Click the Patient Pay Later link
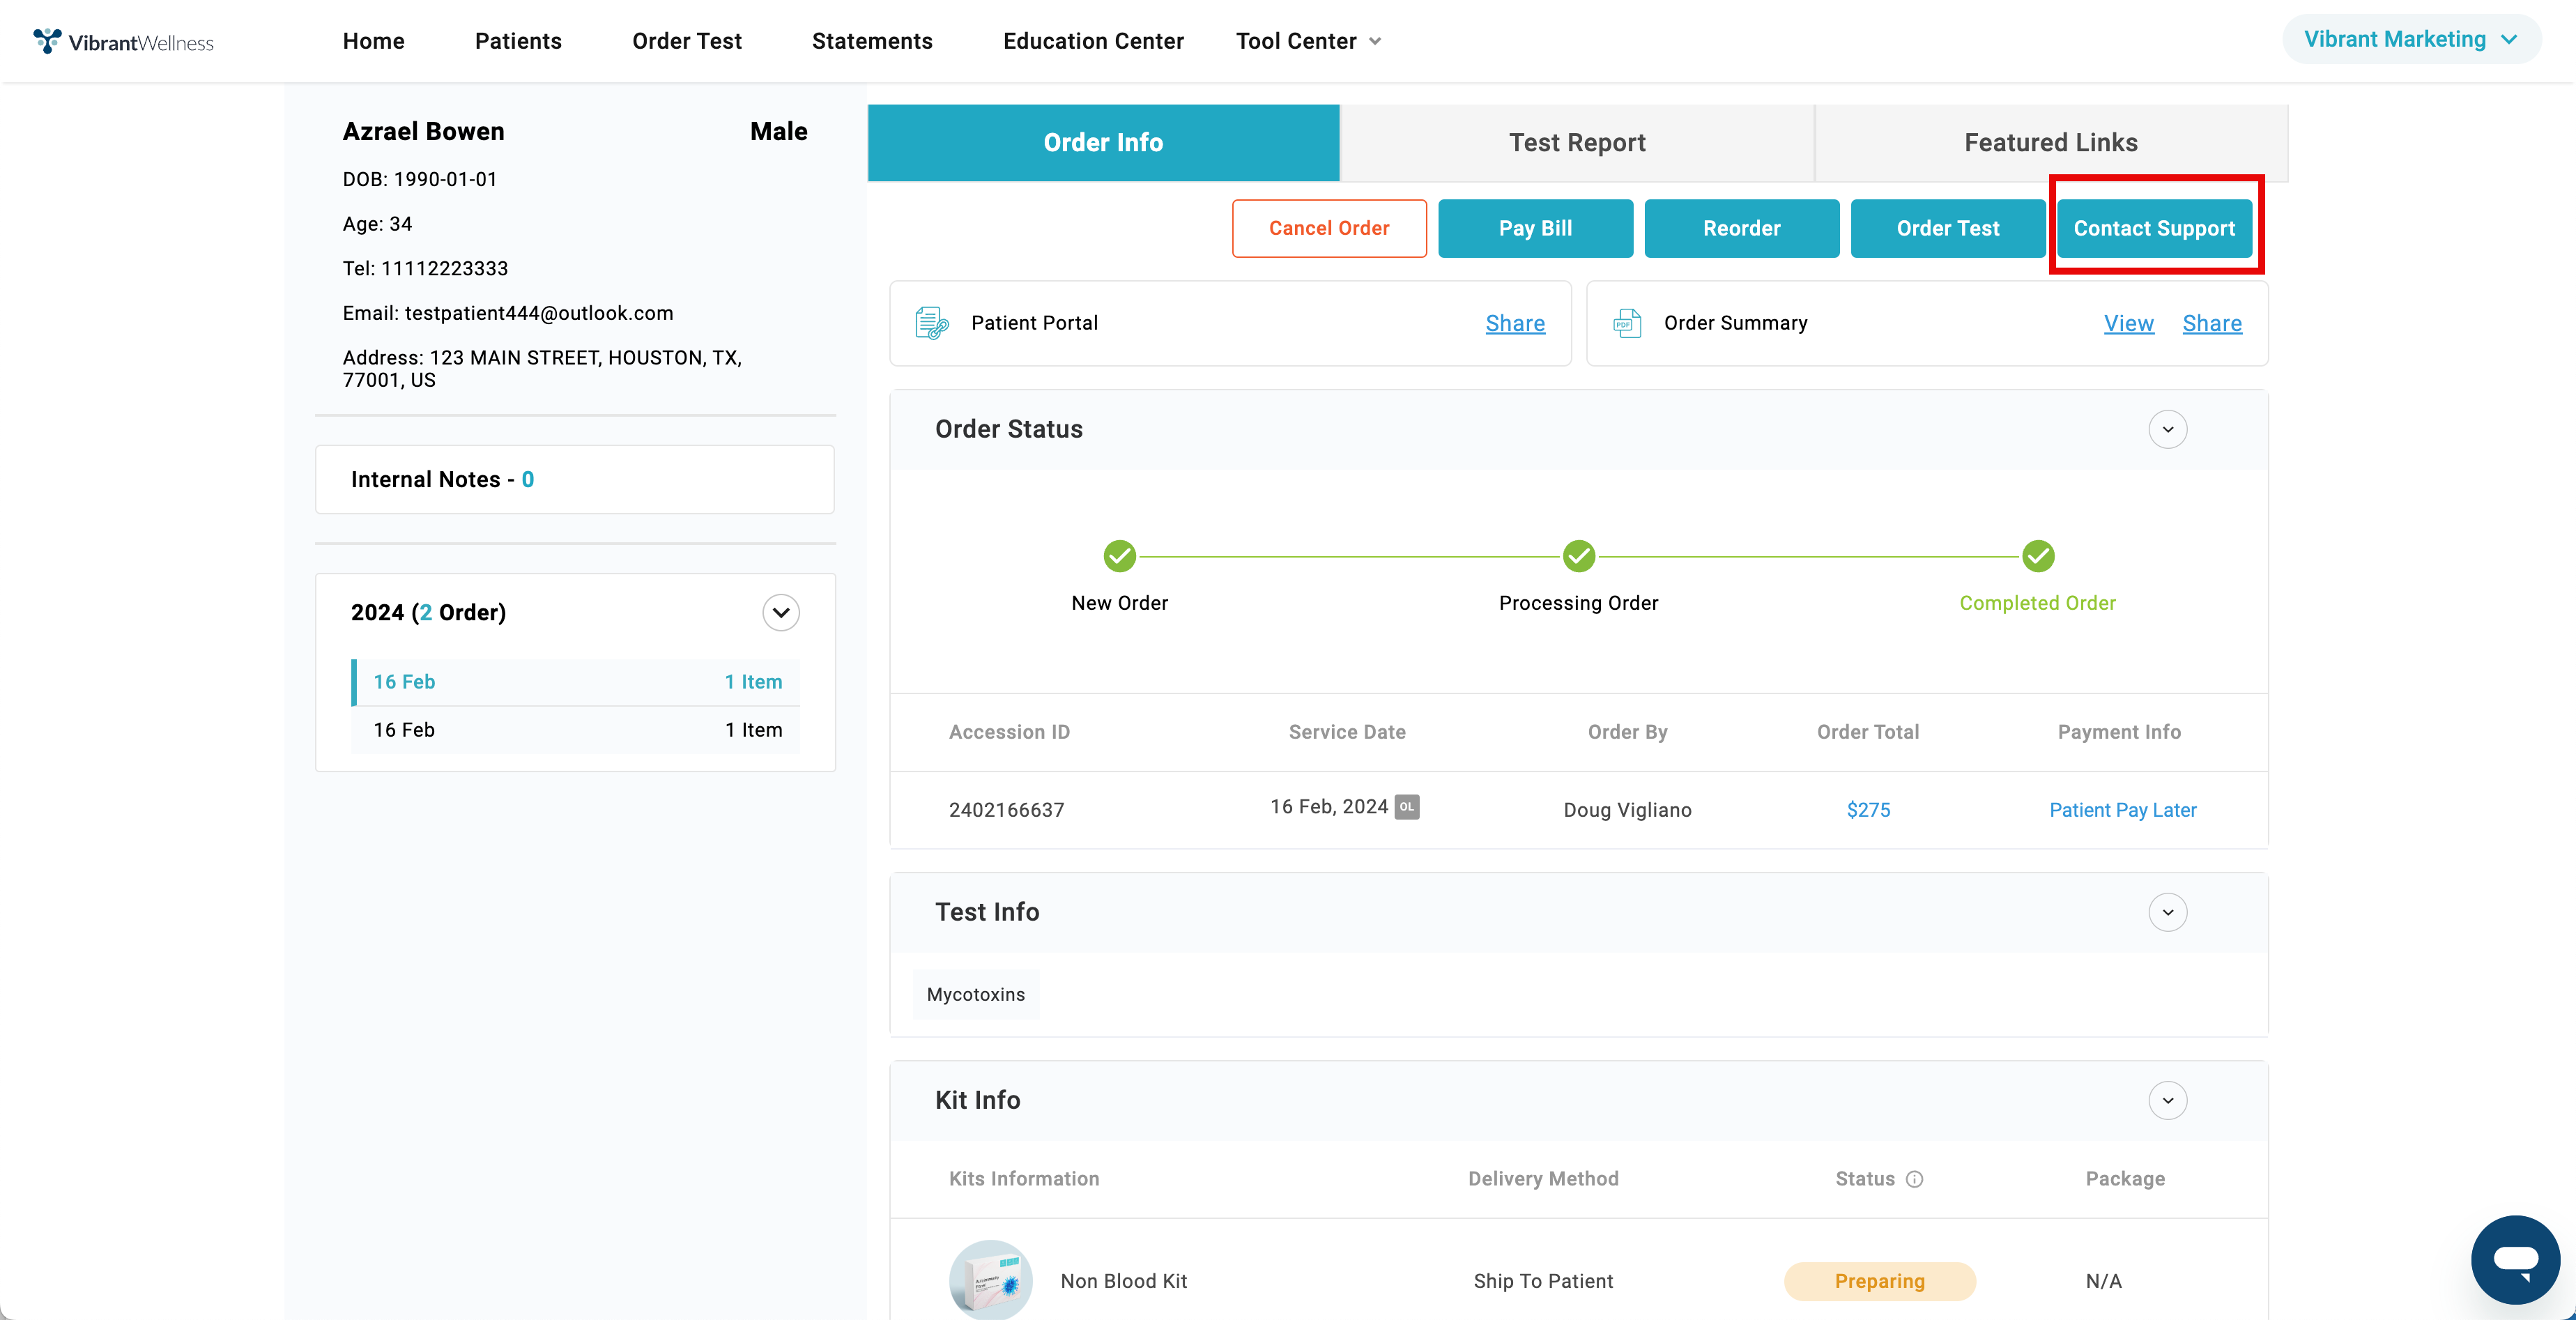The width and height of the screenshot is (2576, 1320). [2122, 810]
